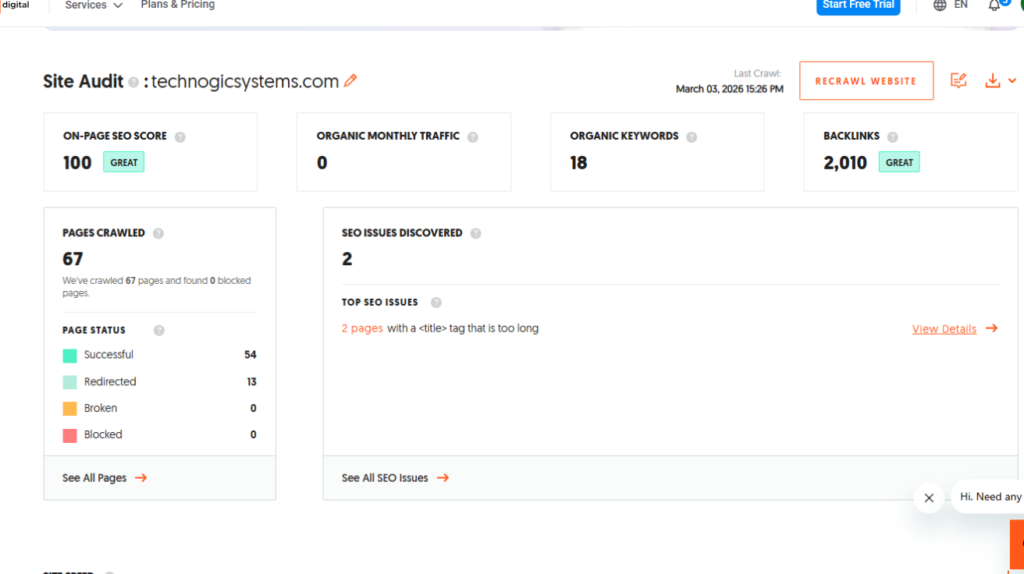Image resolution: width=1024 pixels, height=574 pixels.
Task: Click the Organic Monthly Traffic value 0
Action: pos(322,163)
